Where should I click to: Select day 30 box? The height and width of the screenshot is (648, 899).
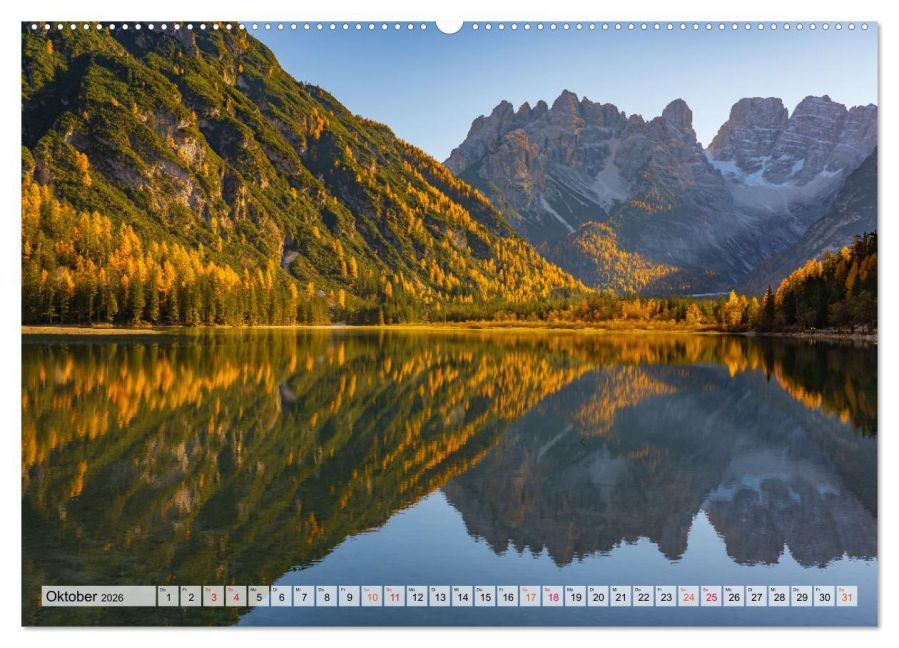(824, 596)
